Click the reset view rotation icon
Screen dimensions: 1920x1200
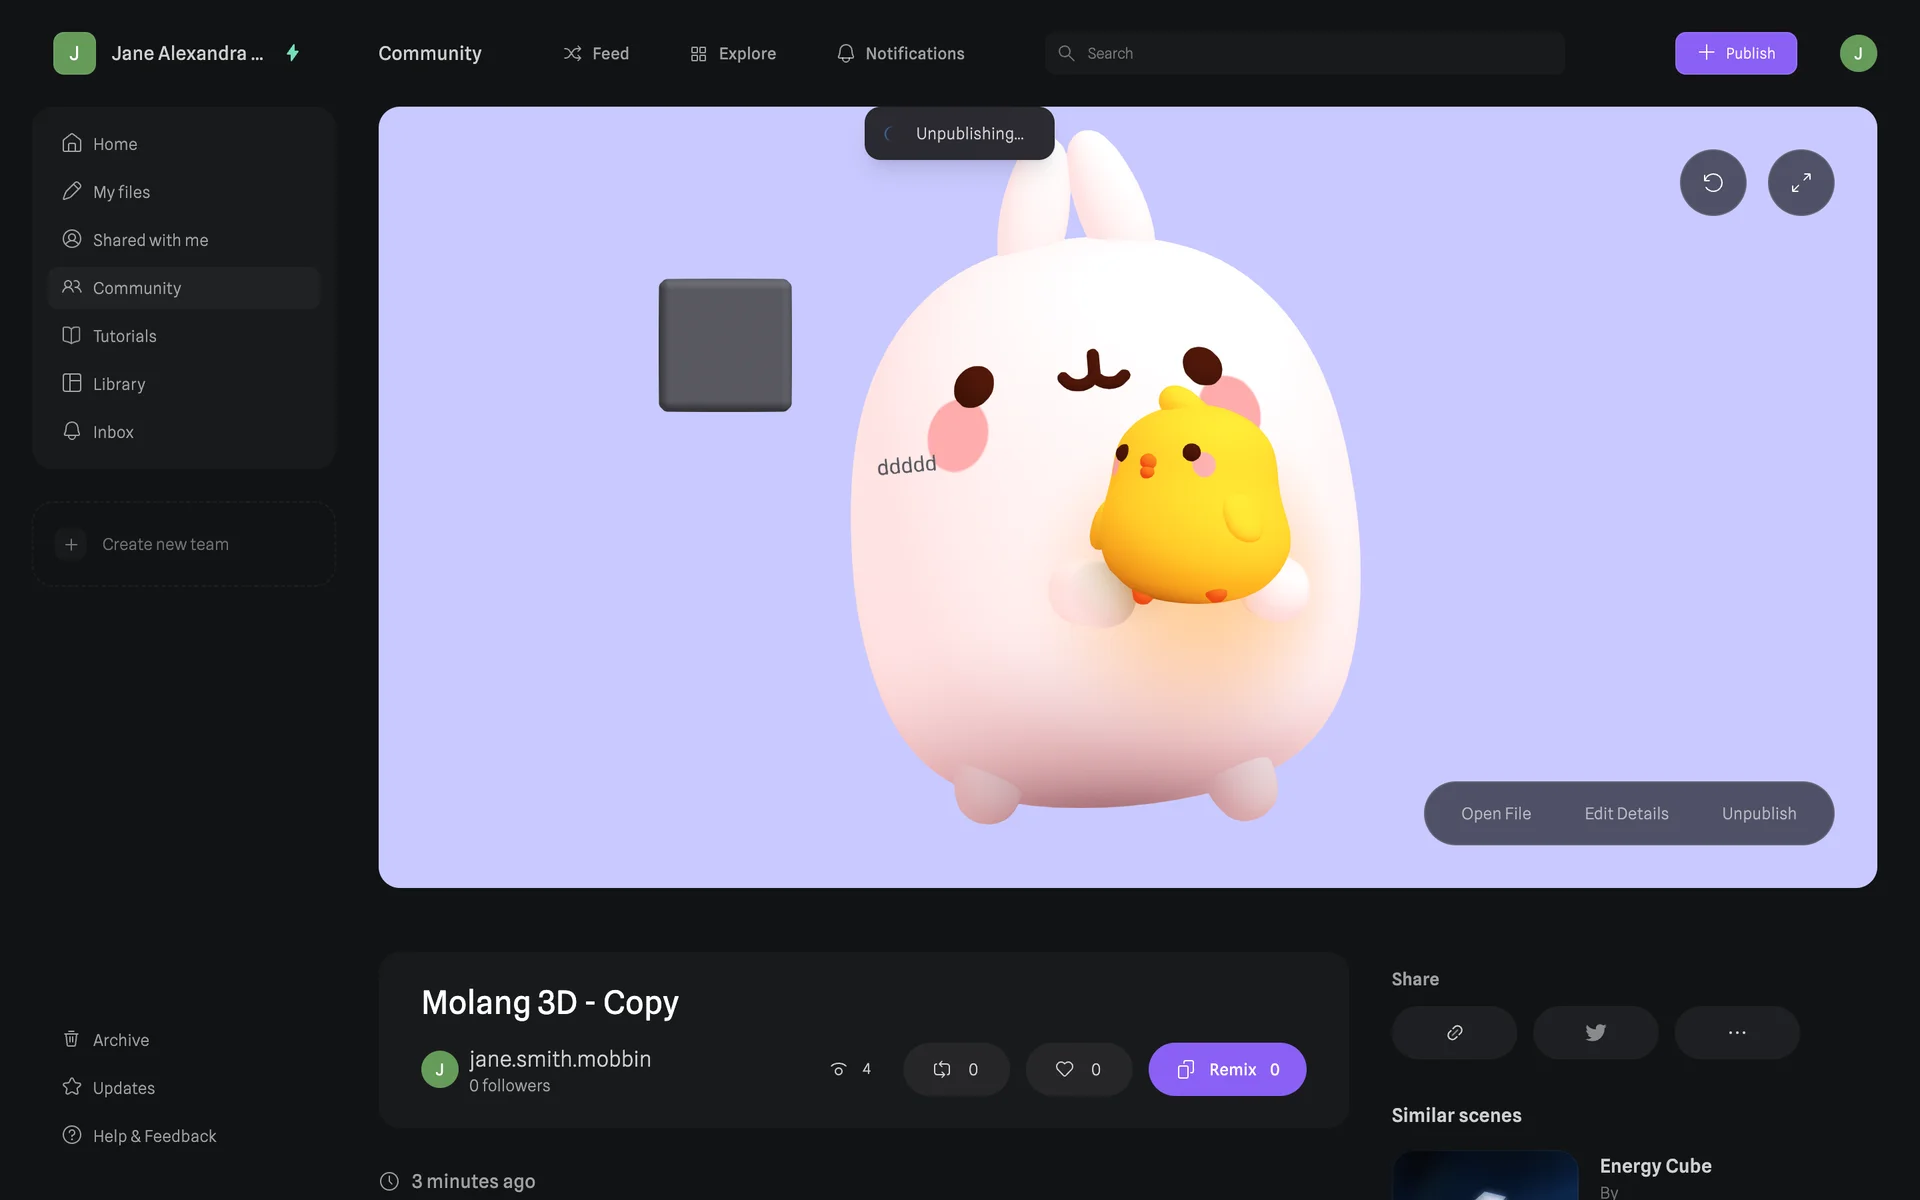[1712, 183]
